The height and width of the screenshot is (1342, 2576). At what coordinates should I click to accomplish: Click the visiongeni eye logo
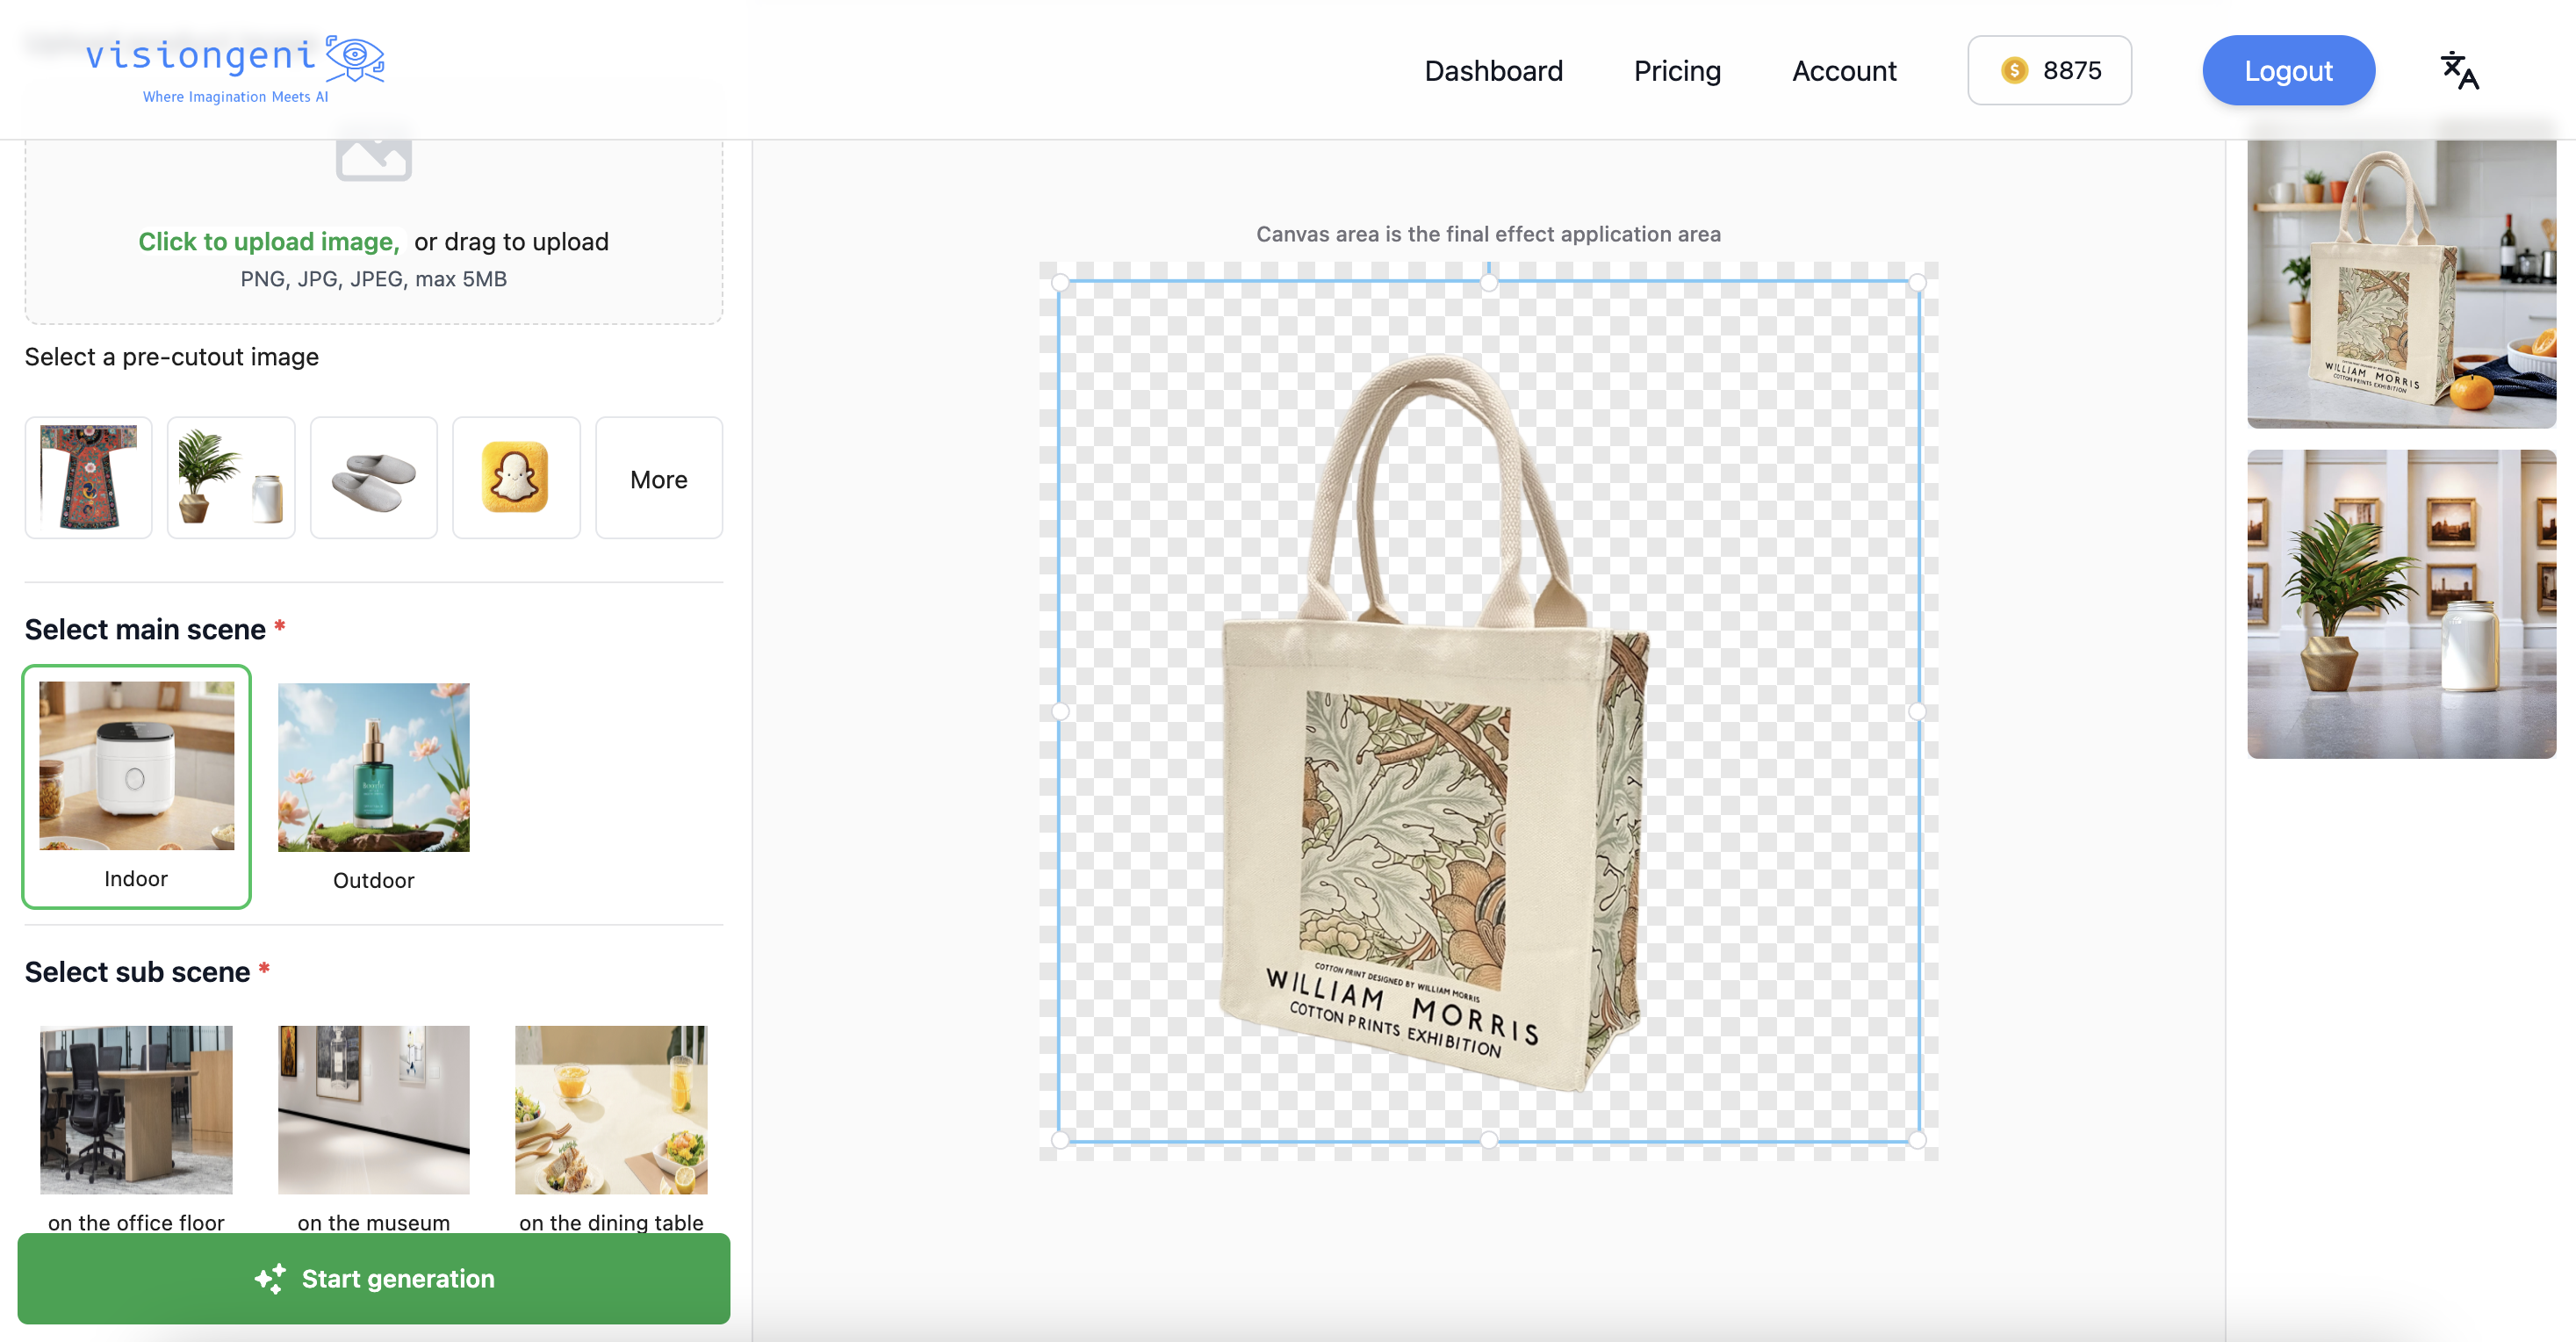pos(354,58)
